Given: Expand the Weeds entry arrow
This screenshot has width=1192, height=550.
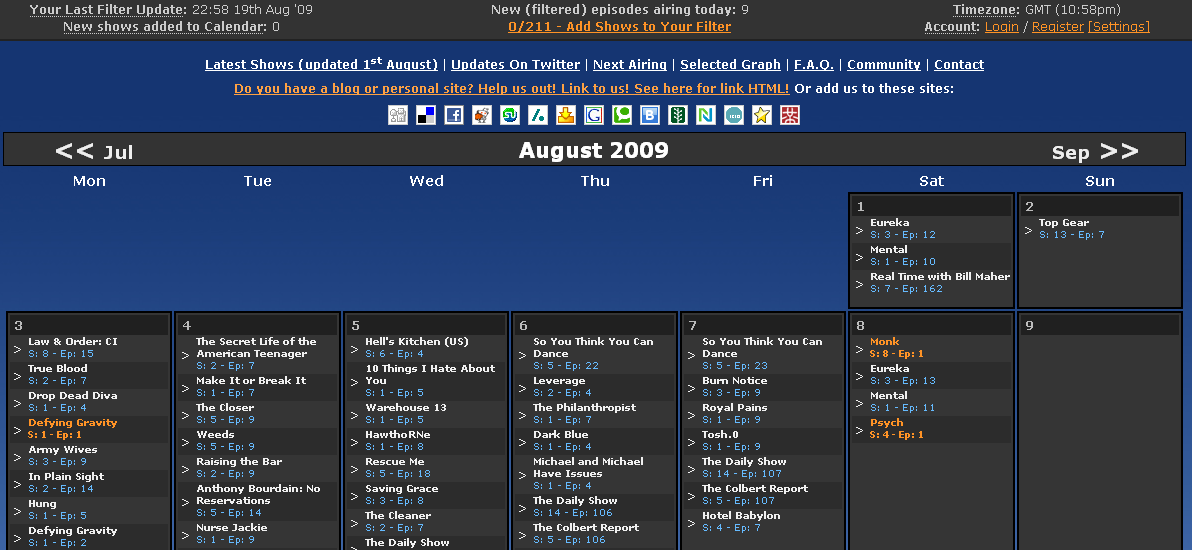Looking at the screenshot, I should [x=185, y=442].
